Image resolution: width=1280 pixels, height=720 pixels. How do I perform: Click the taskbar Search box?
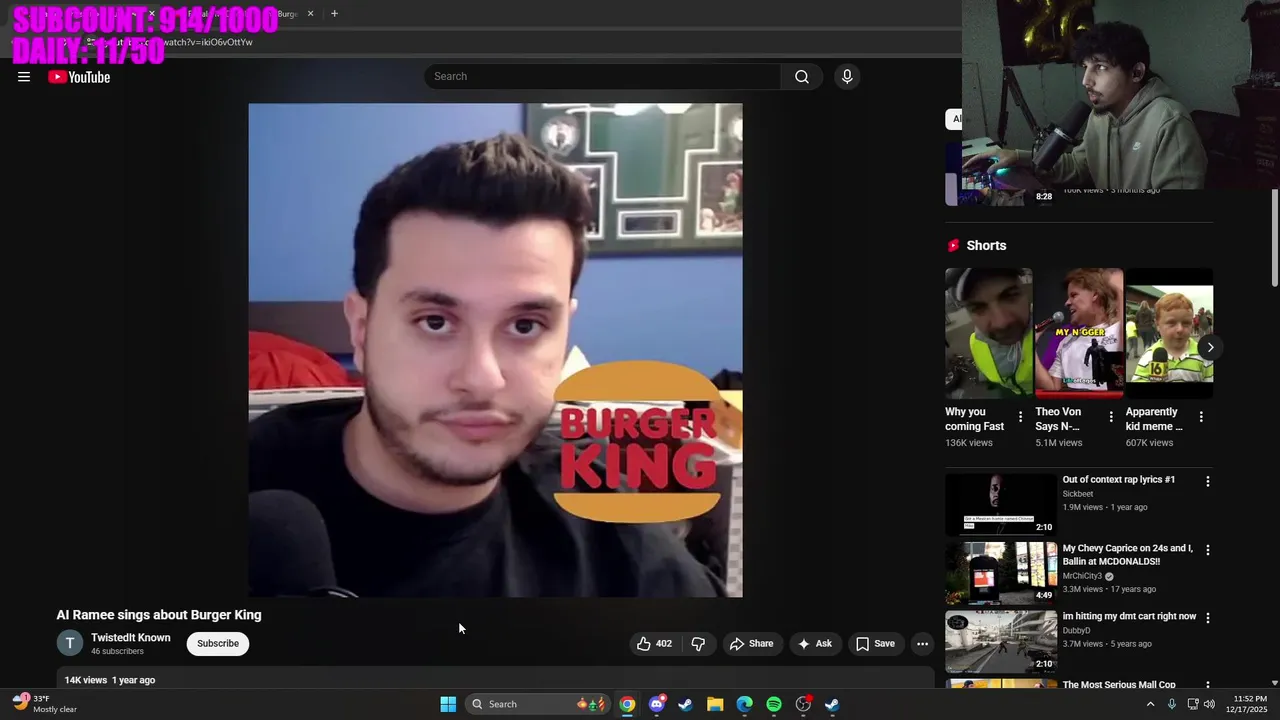(538, 704)
